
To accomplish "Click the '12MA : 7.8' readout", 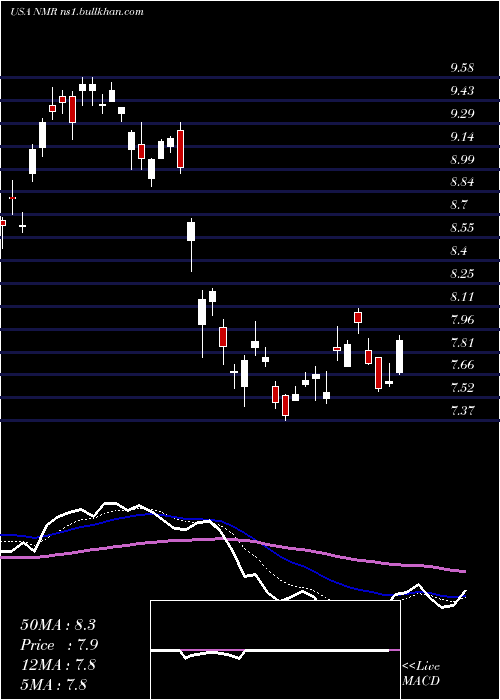I will [x=58, y=665].
